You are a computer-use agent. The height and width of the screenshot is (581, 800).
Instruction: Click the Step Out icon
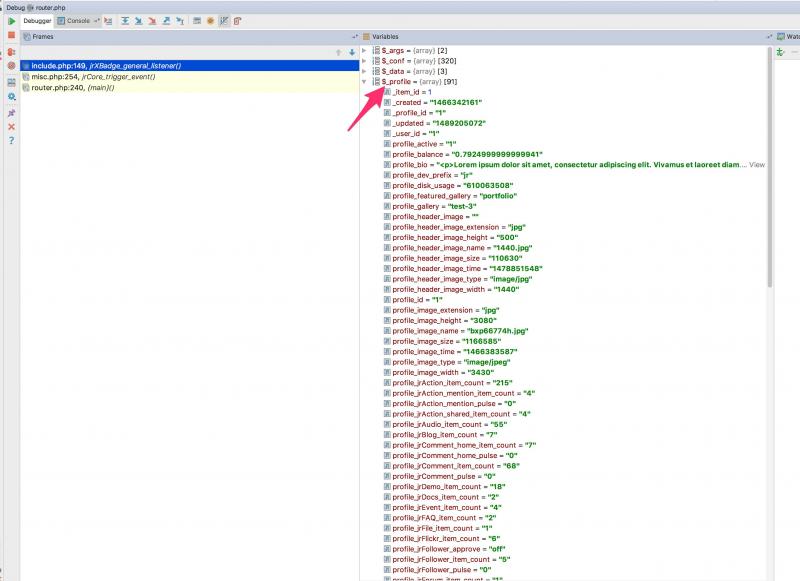165,20
